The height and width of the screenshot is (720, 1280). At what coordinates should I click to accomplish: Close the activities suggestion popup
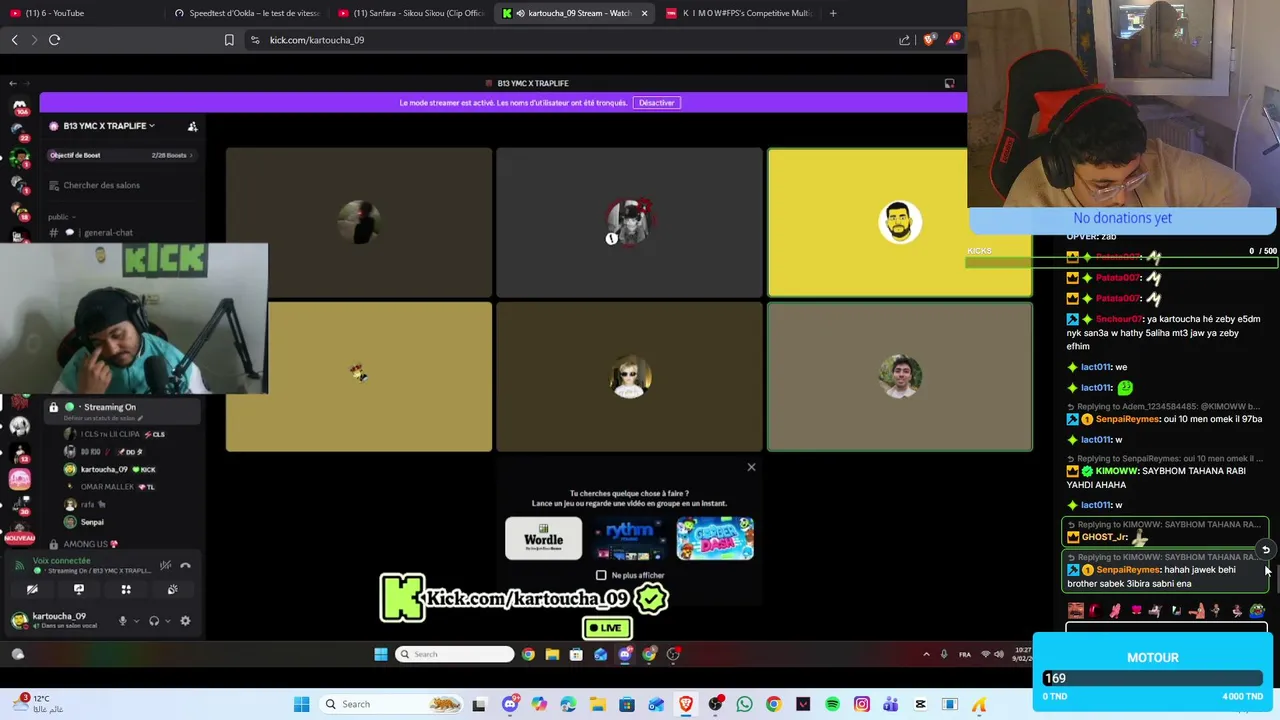751,467
